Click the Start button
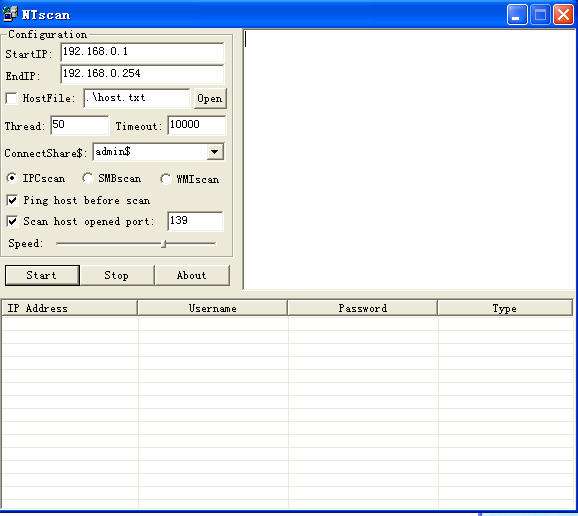The height and width of the screenshot is (516, 578). click(x=42, y=275)
